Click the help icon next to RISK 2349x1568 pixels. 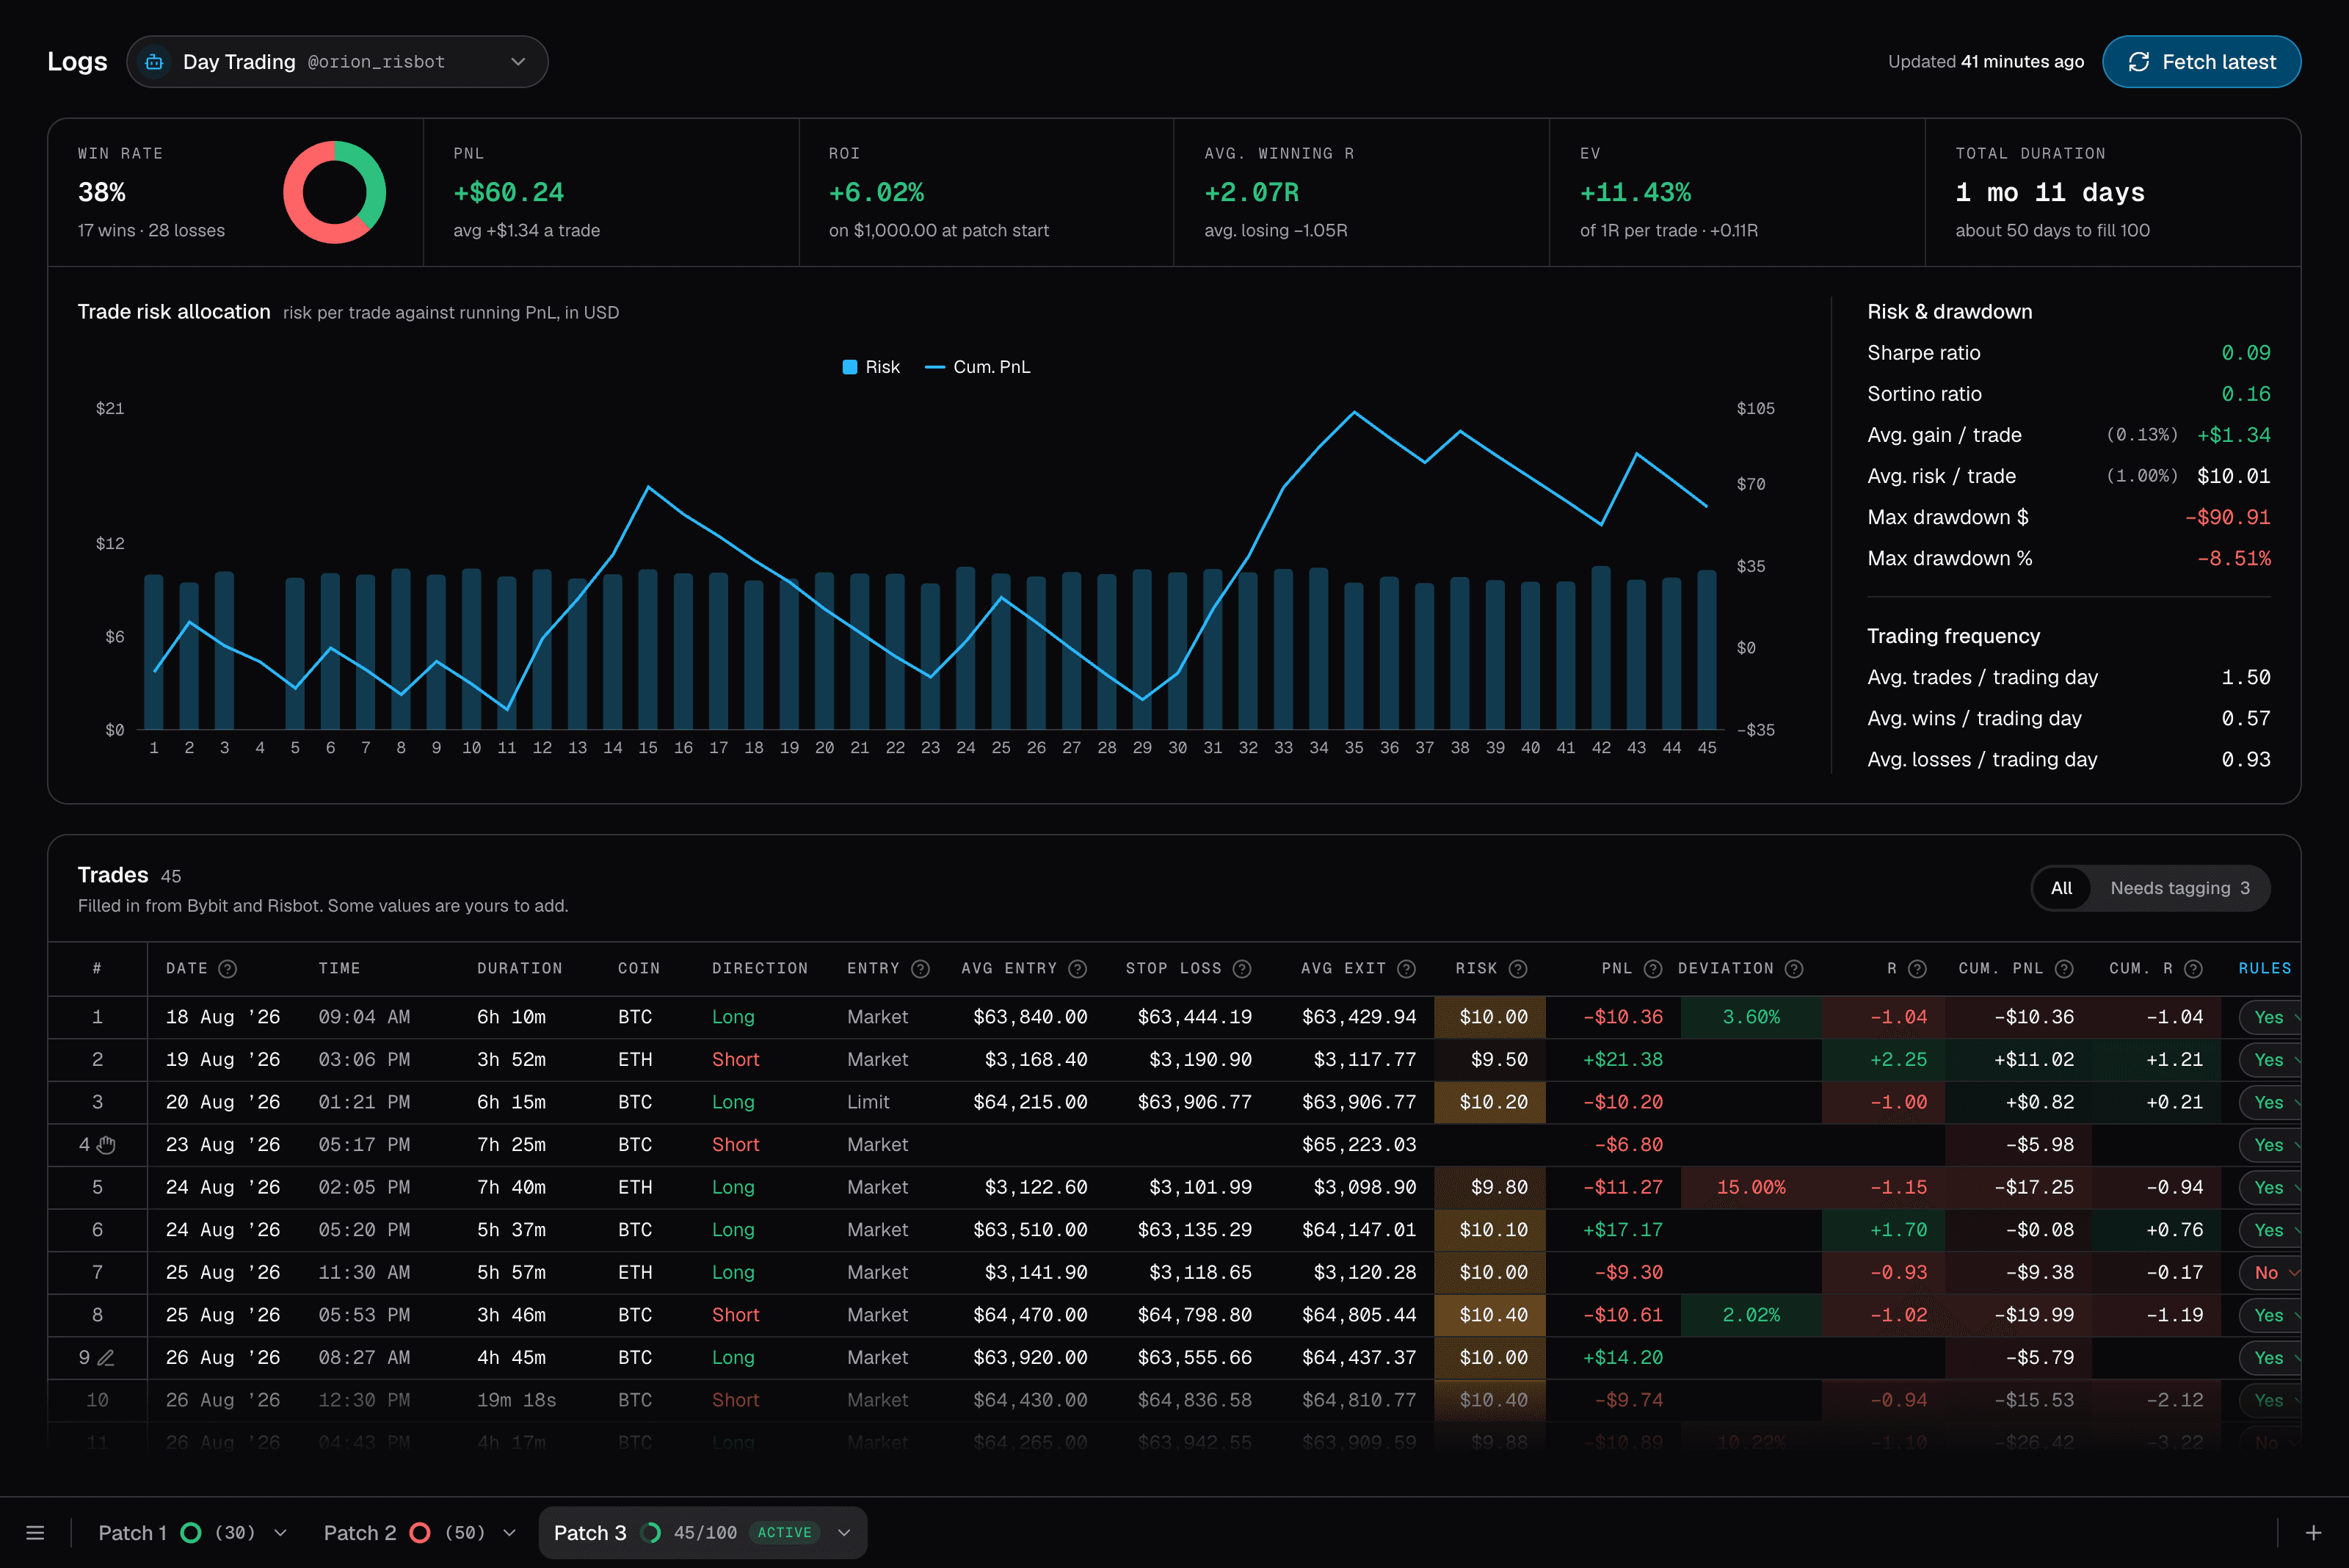1518,968
